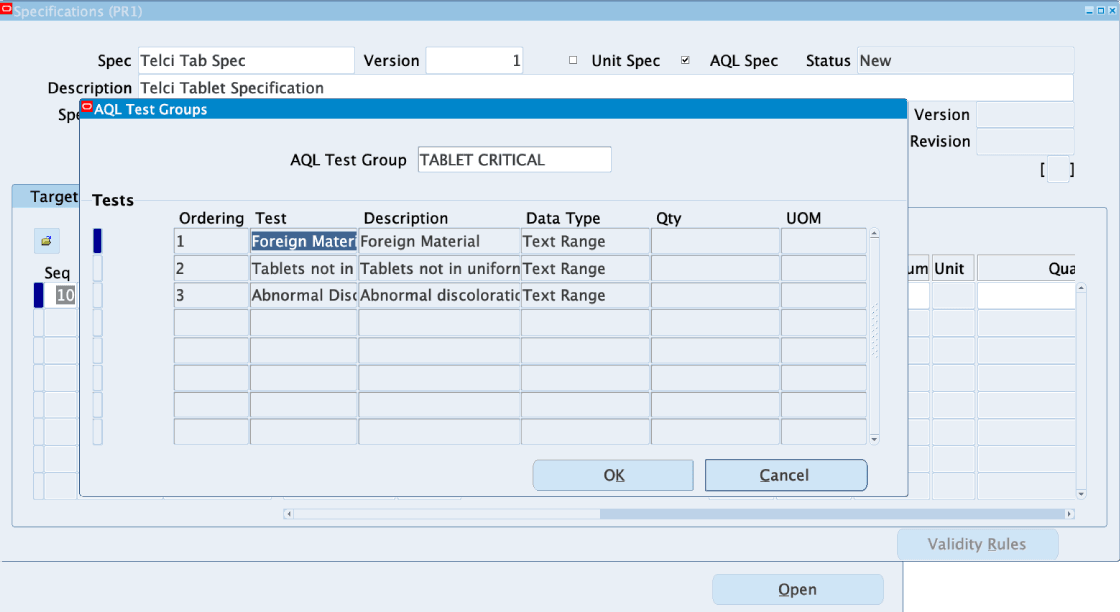The height and width of the screenshot is (612, 1120).
Task: Uncheck the AQL Spec checkbox
Action: (685, 61)
